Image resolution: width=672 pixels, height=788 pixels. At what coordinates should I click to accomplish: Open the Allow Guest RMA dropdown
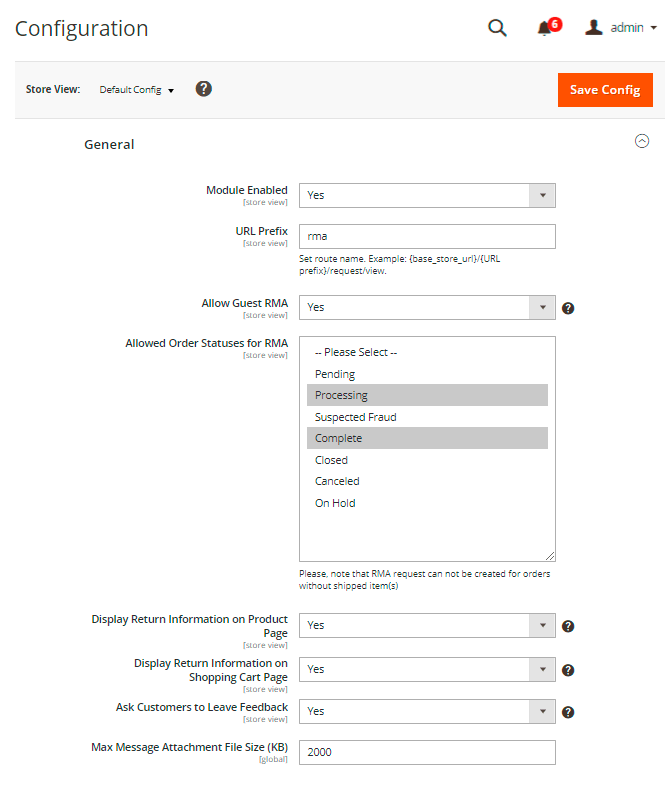pyautogui.click(x=427, y=307)
